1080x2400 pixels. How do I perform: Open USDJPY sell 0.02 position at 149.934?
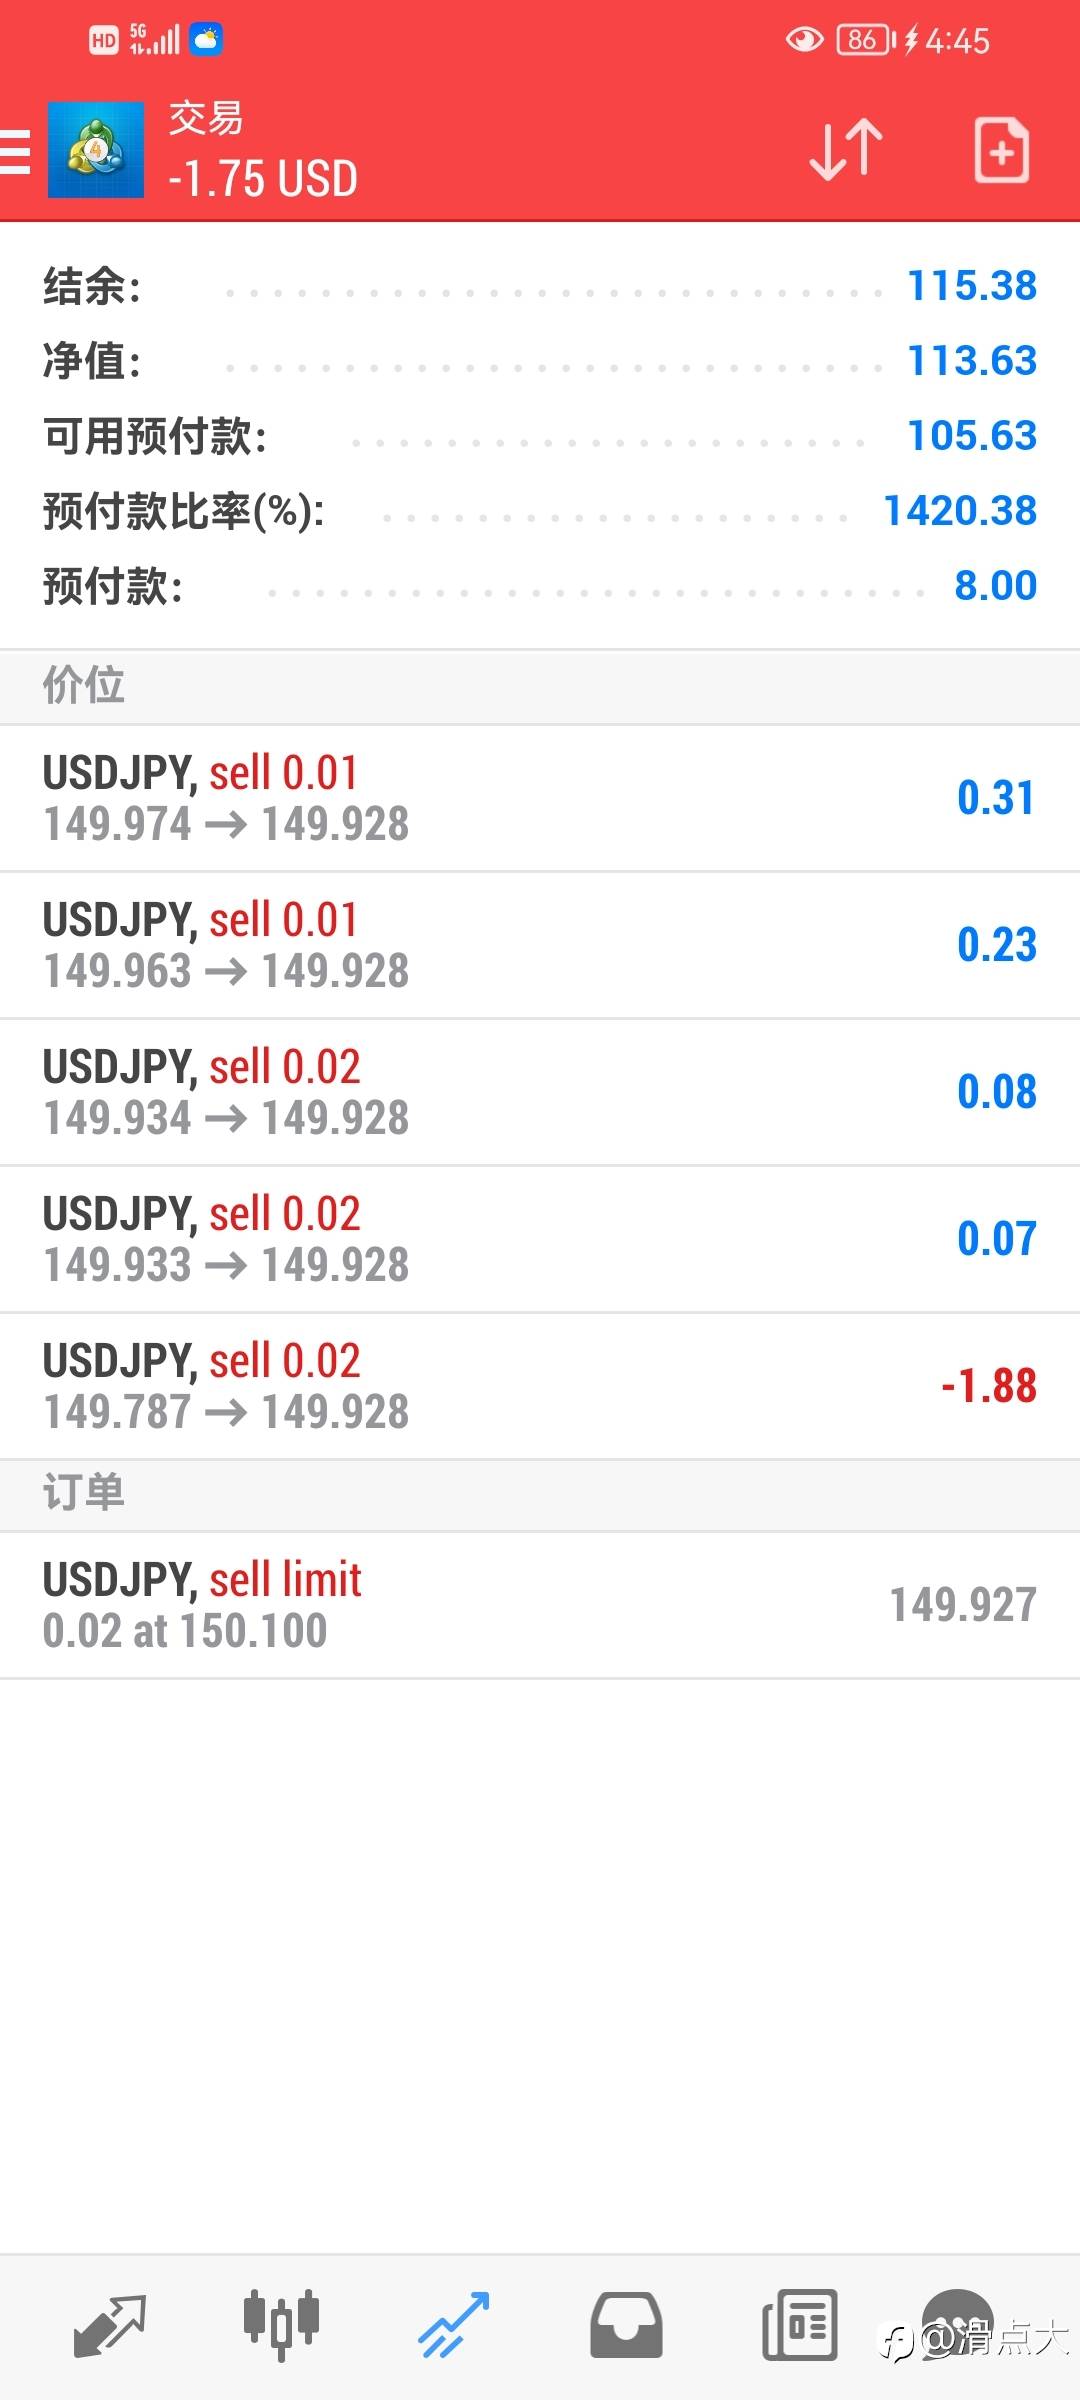tap(540, 1092)
